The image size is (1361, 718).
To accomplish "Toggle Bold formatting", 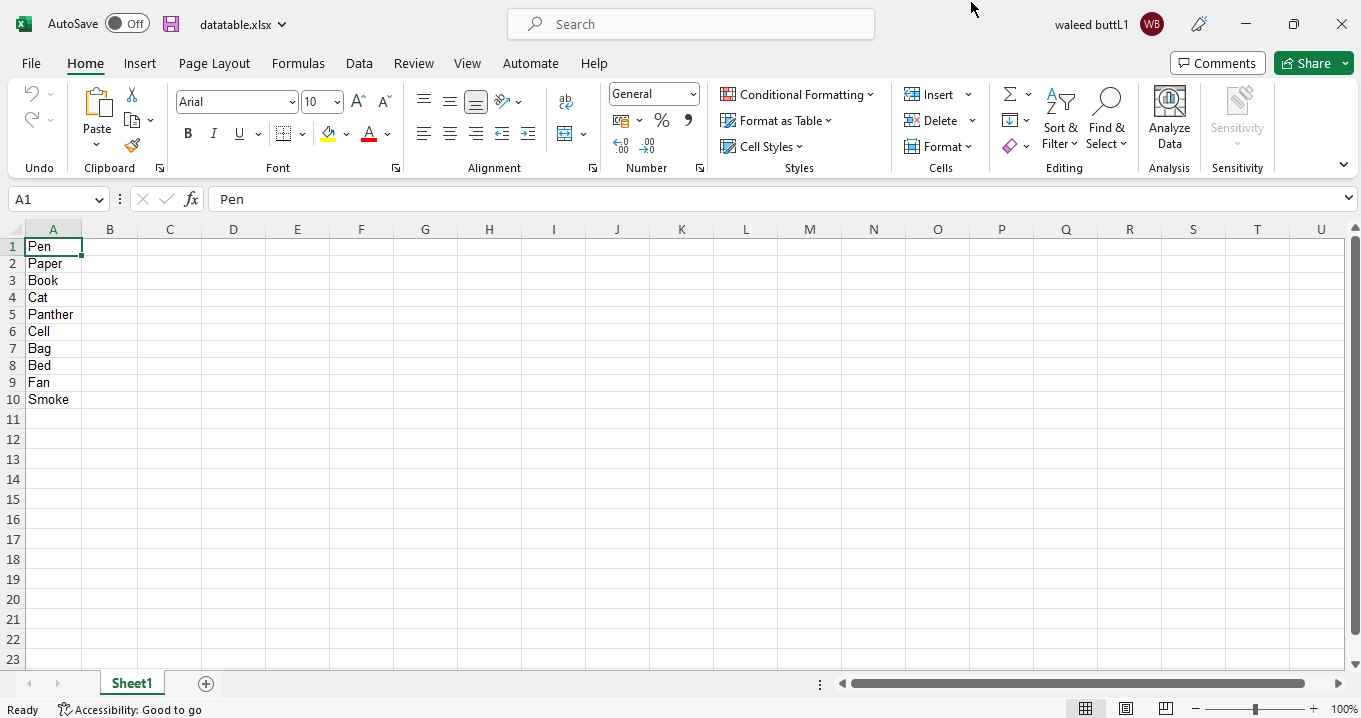I will coord(188,134).
